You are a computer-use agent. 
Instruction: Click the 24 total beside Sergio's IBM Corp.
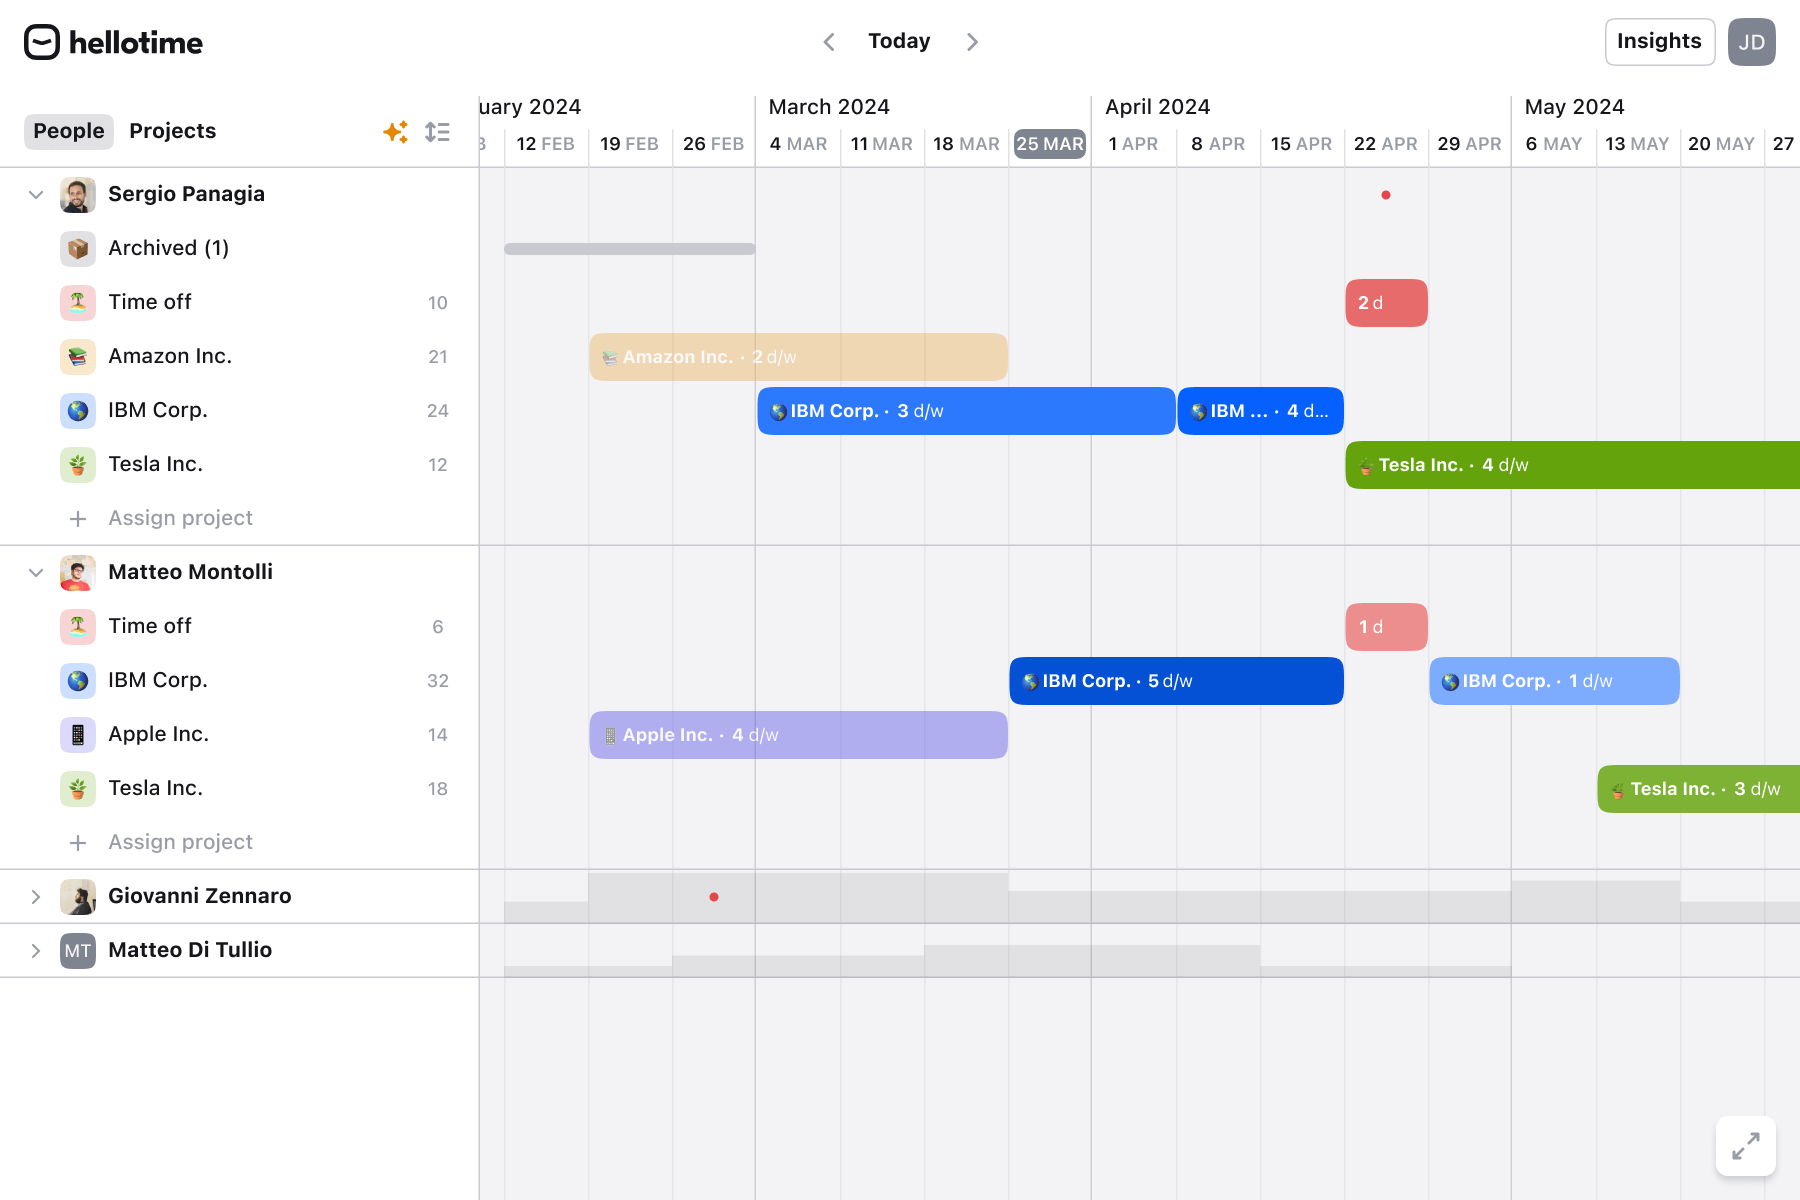(438, 411)
